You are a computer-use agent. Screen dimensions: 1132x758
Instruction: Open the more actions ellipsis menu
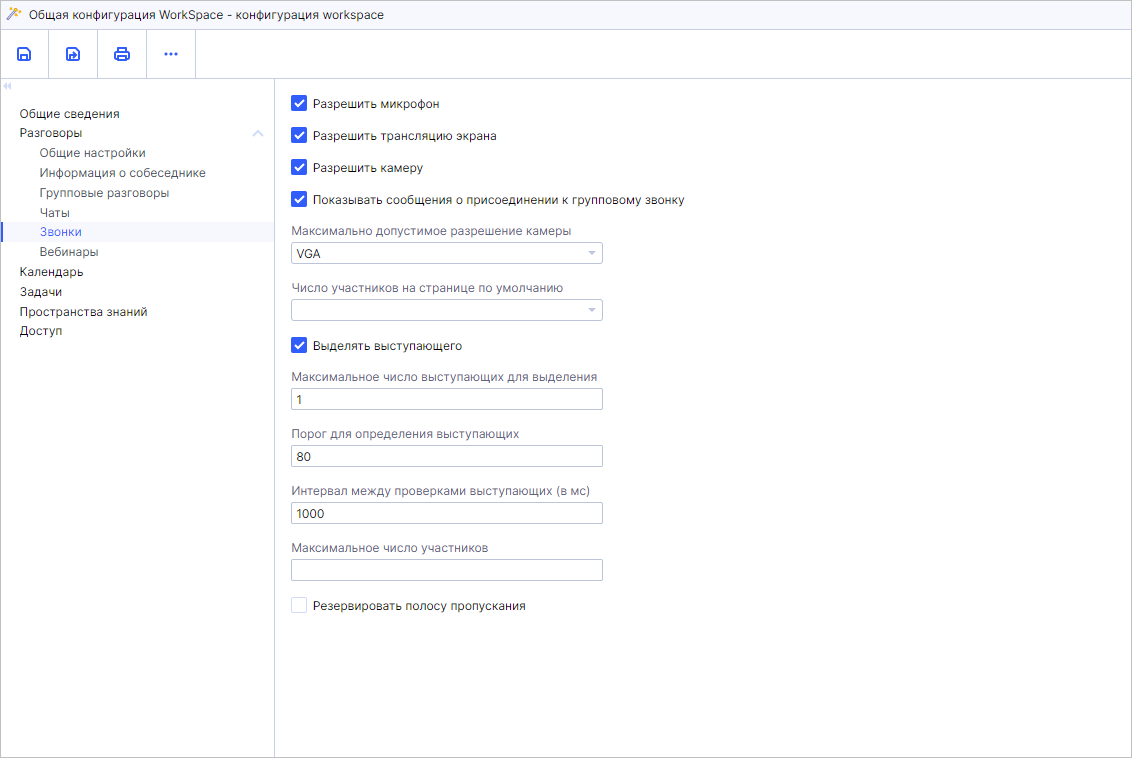pos(171,54)
